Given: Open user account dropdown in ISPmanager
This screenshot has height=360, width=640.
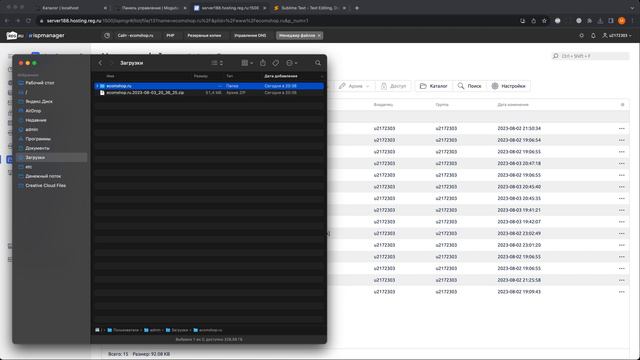Looking at the screenshot, I should coord(617,36).
